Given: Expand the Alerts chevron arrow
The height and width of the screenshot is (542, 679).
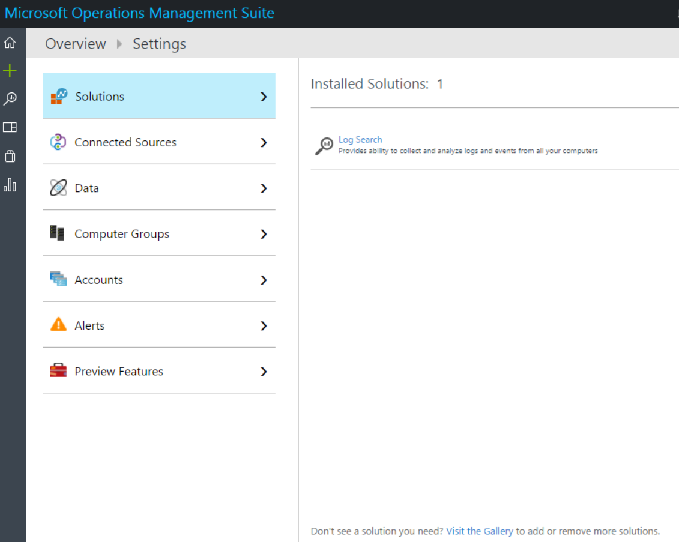Looking at the screenshot, I should click(x=264, y=326).
